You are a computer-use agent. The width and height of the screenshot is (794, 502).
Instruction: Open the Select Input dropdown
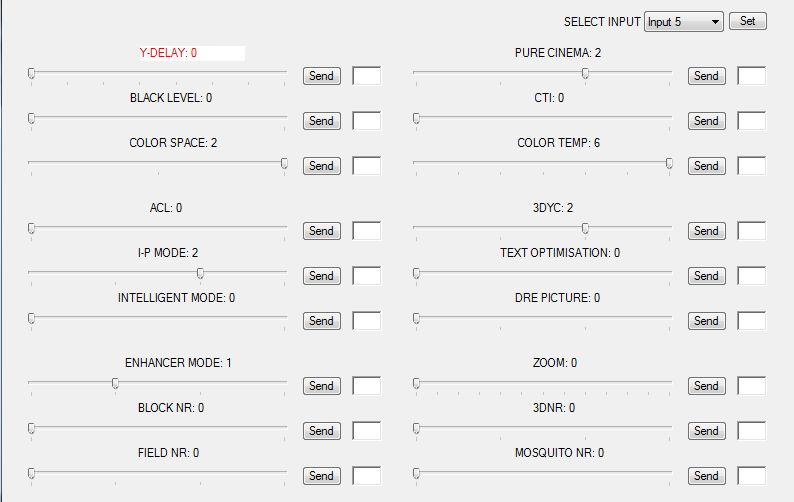coord(684,21)
